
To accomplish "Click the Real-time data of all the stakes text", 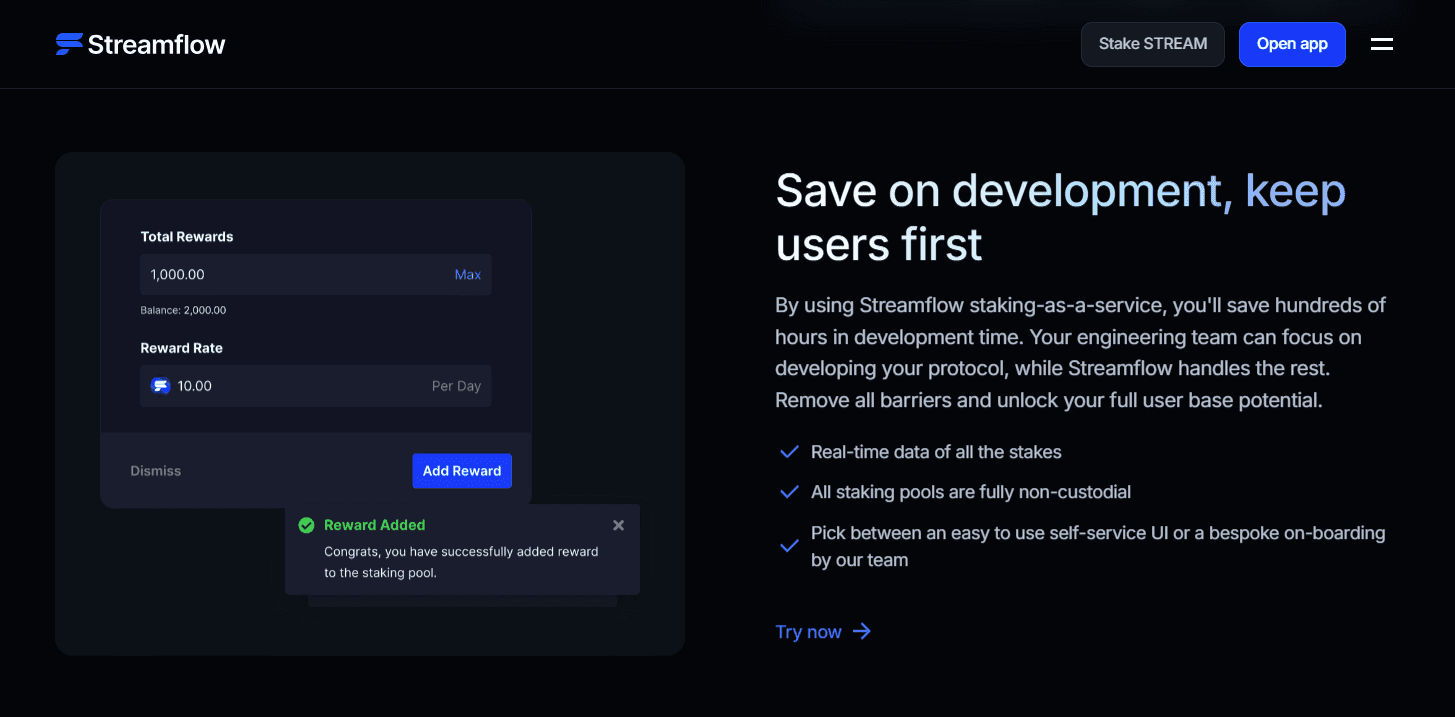I will tap(936, 452).
